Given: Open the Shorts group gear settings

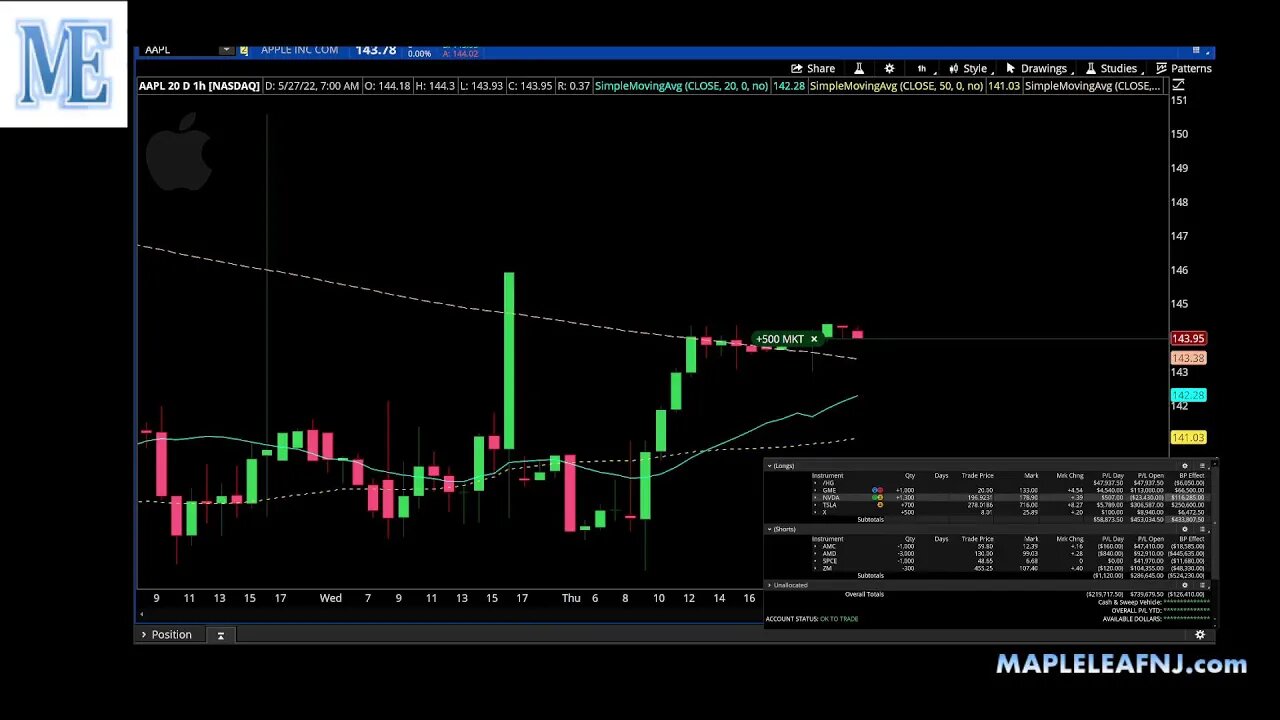Looking at the screenshot, I should pyautogui.click(x=1185, y=529).
